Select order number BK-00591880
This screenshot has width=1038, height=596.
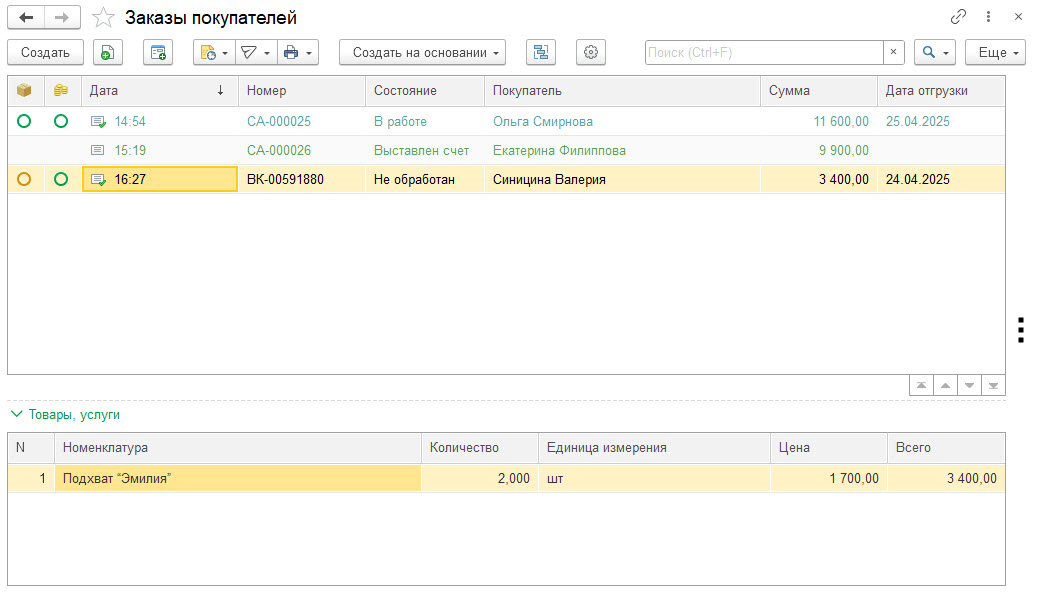click(x=285, y=179)
